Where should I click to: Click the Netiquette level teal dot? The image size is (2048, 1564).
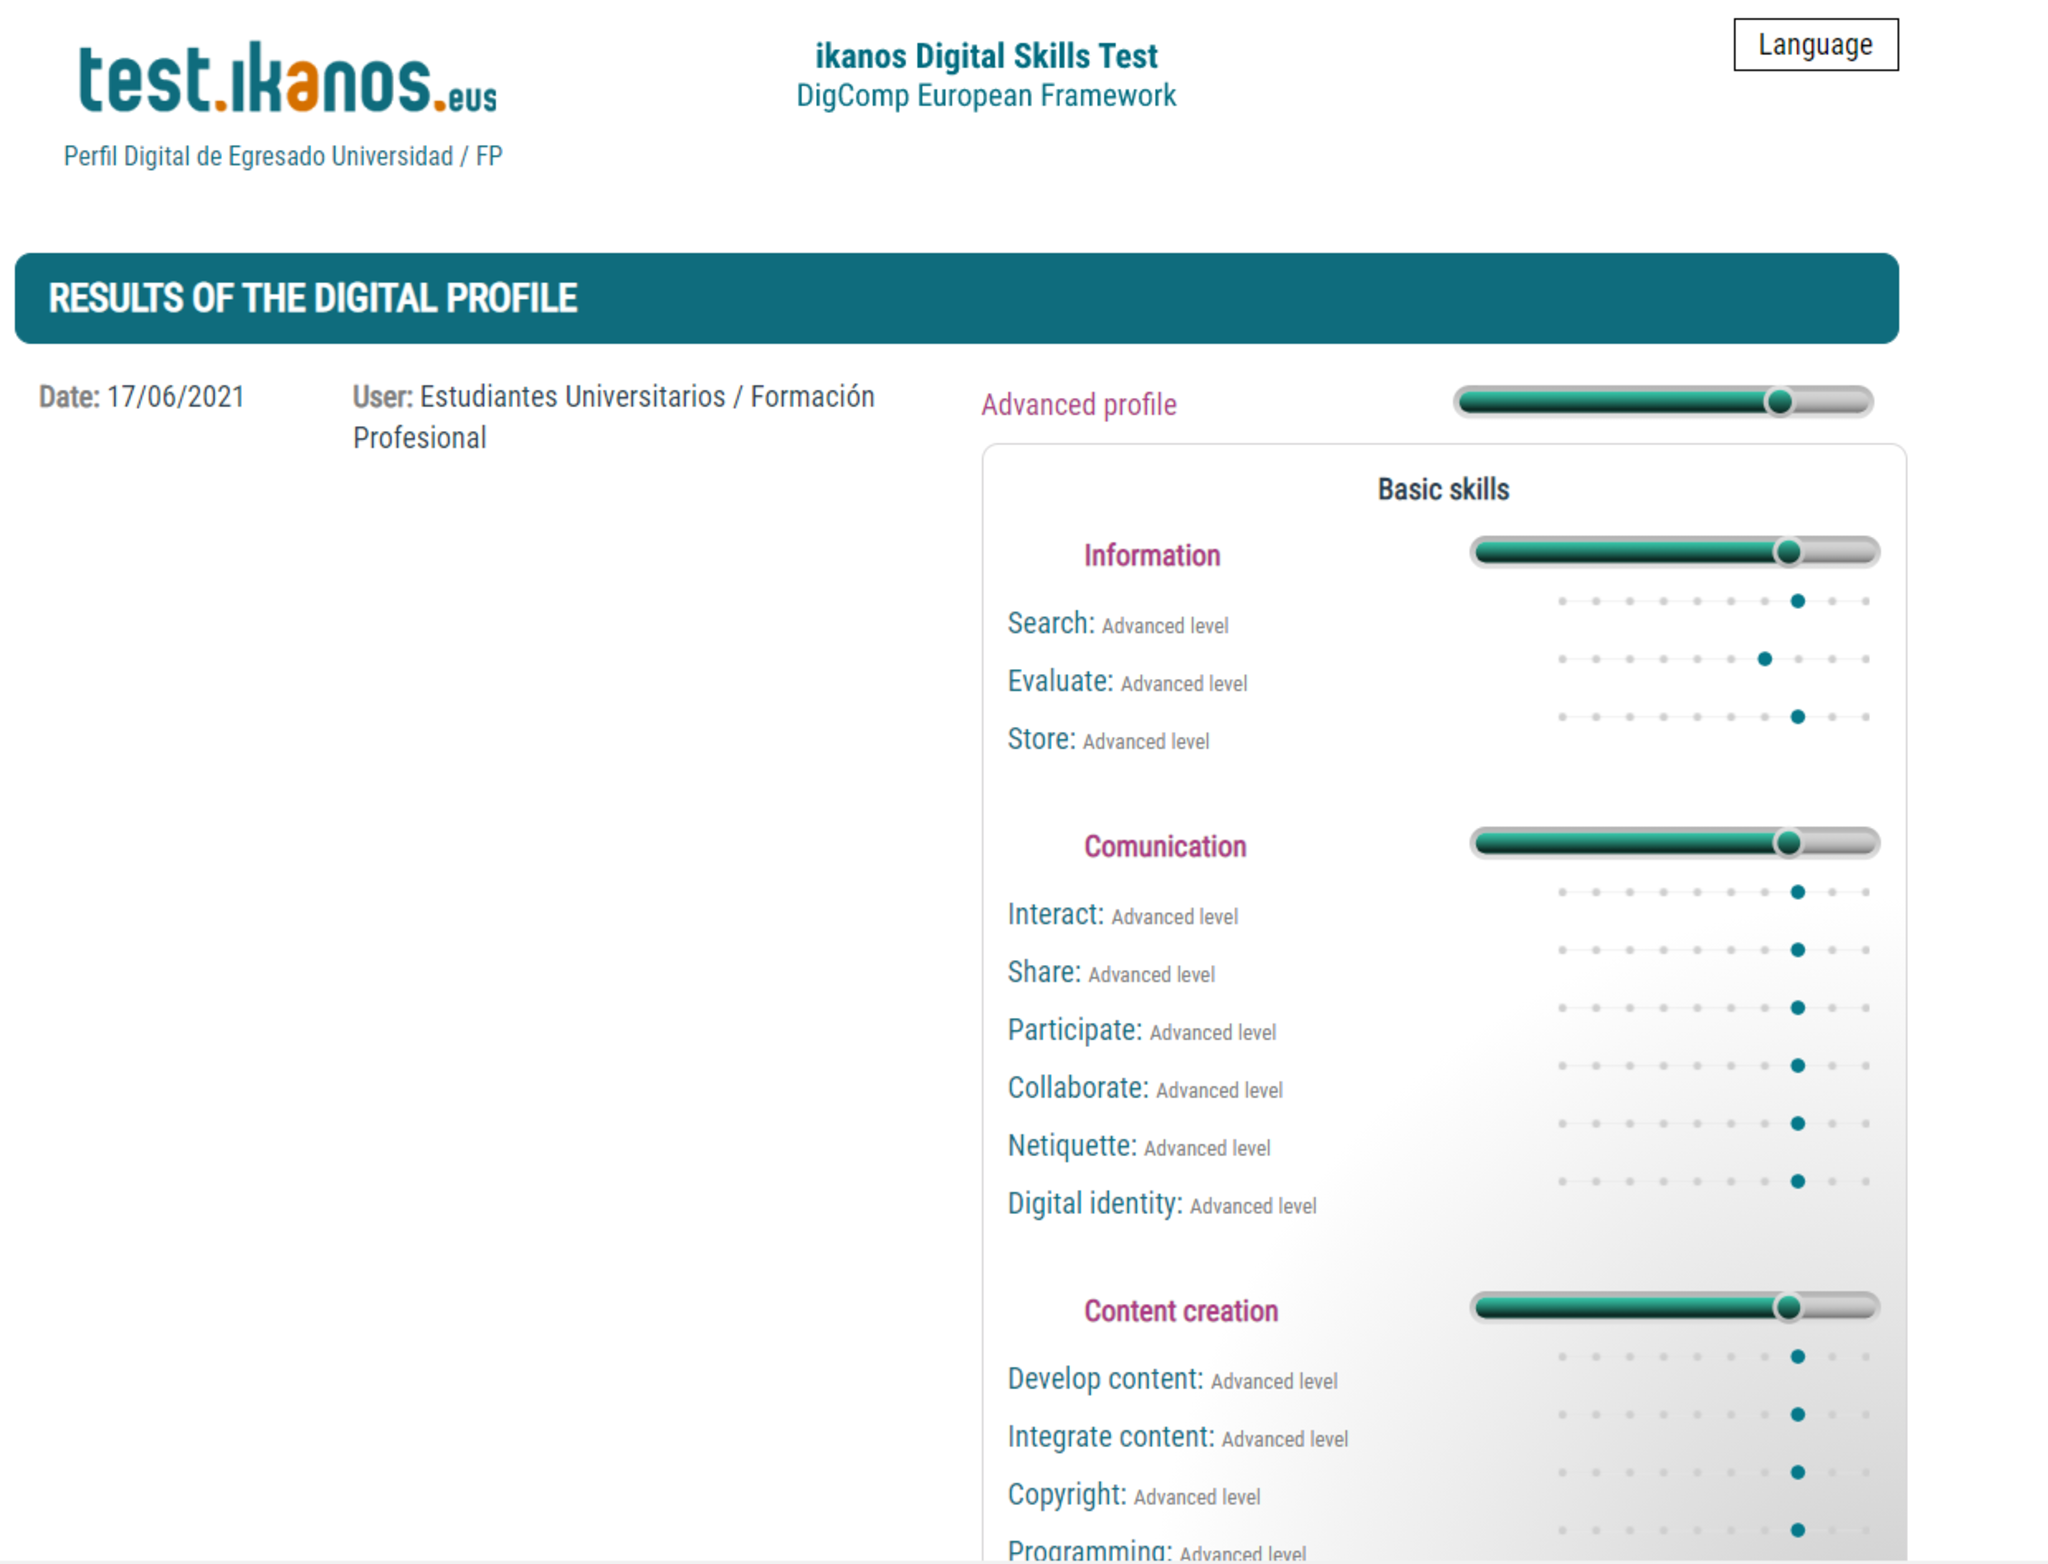click(1797, 1124)
